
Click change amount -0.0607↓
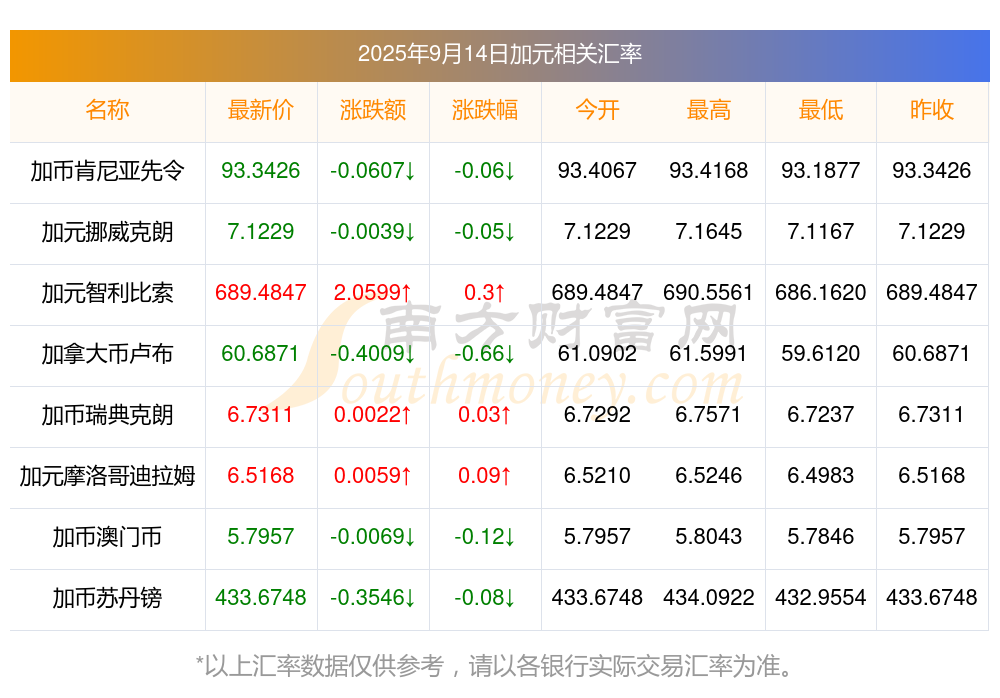[373, 170]
